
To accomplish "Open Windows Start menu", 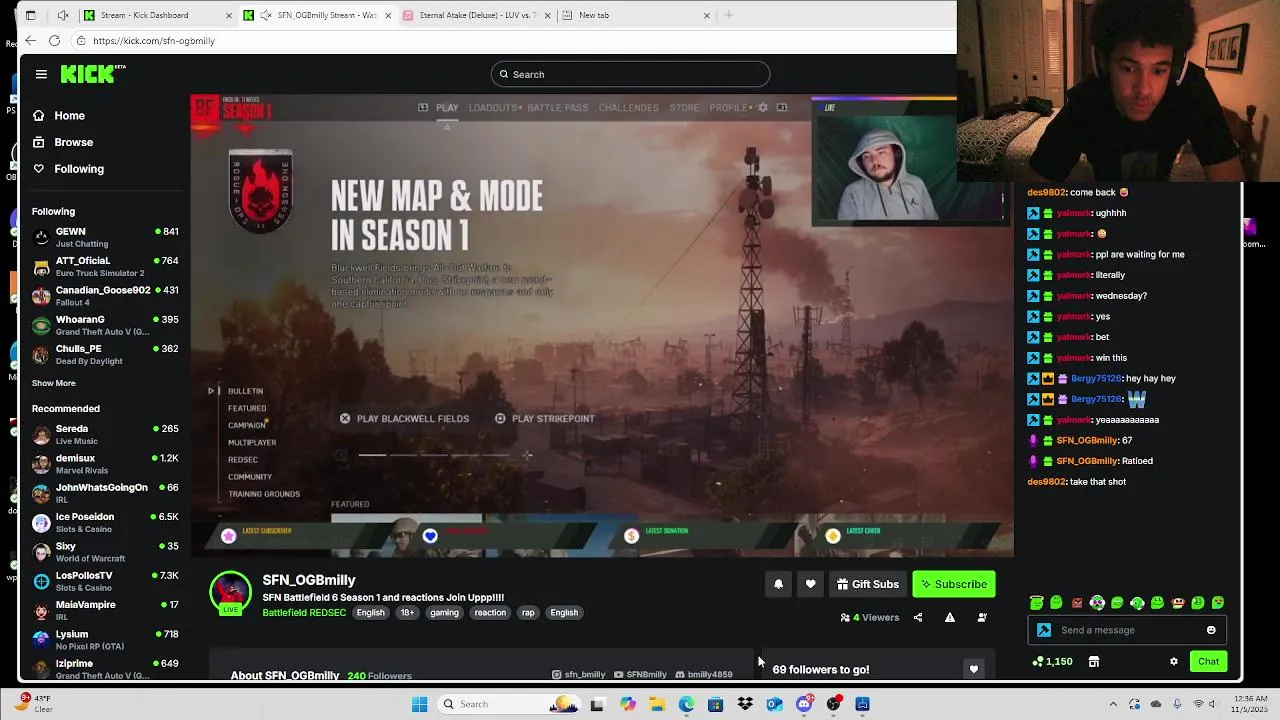I will coord(420,704).
